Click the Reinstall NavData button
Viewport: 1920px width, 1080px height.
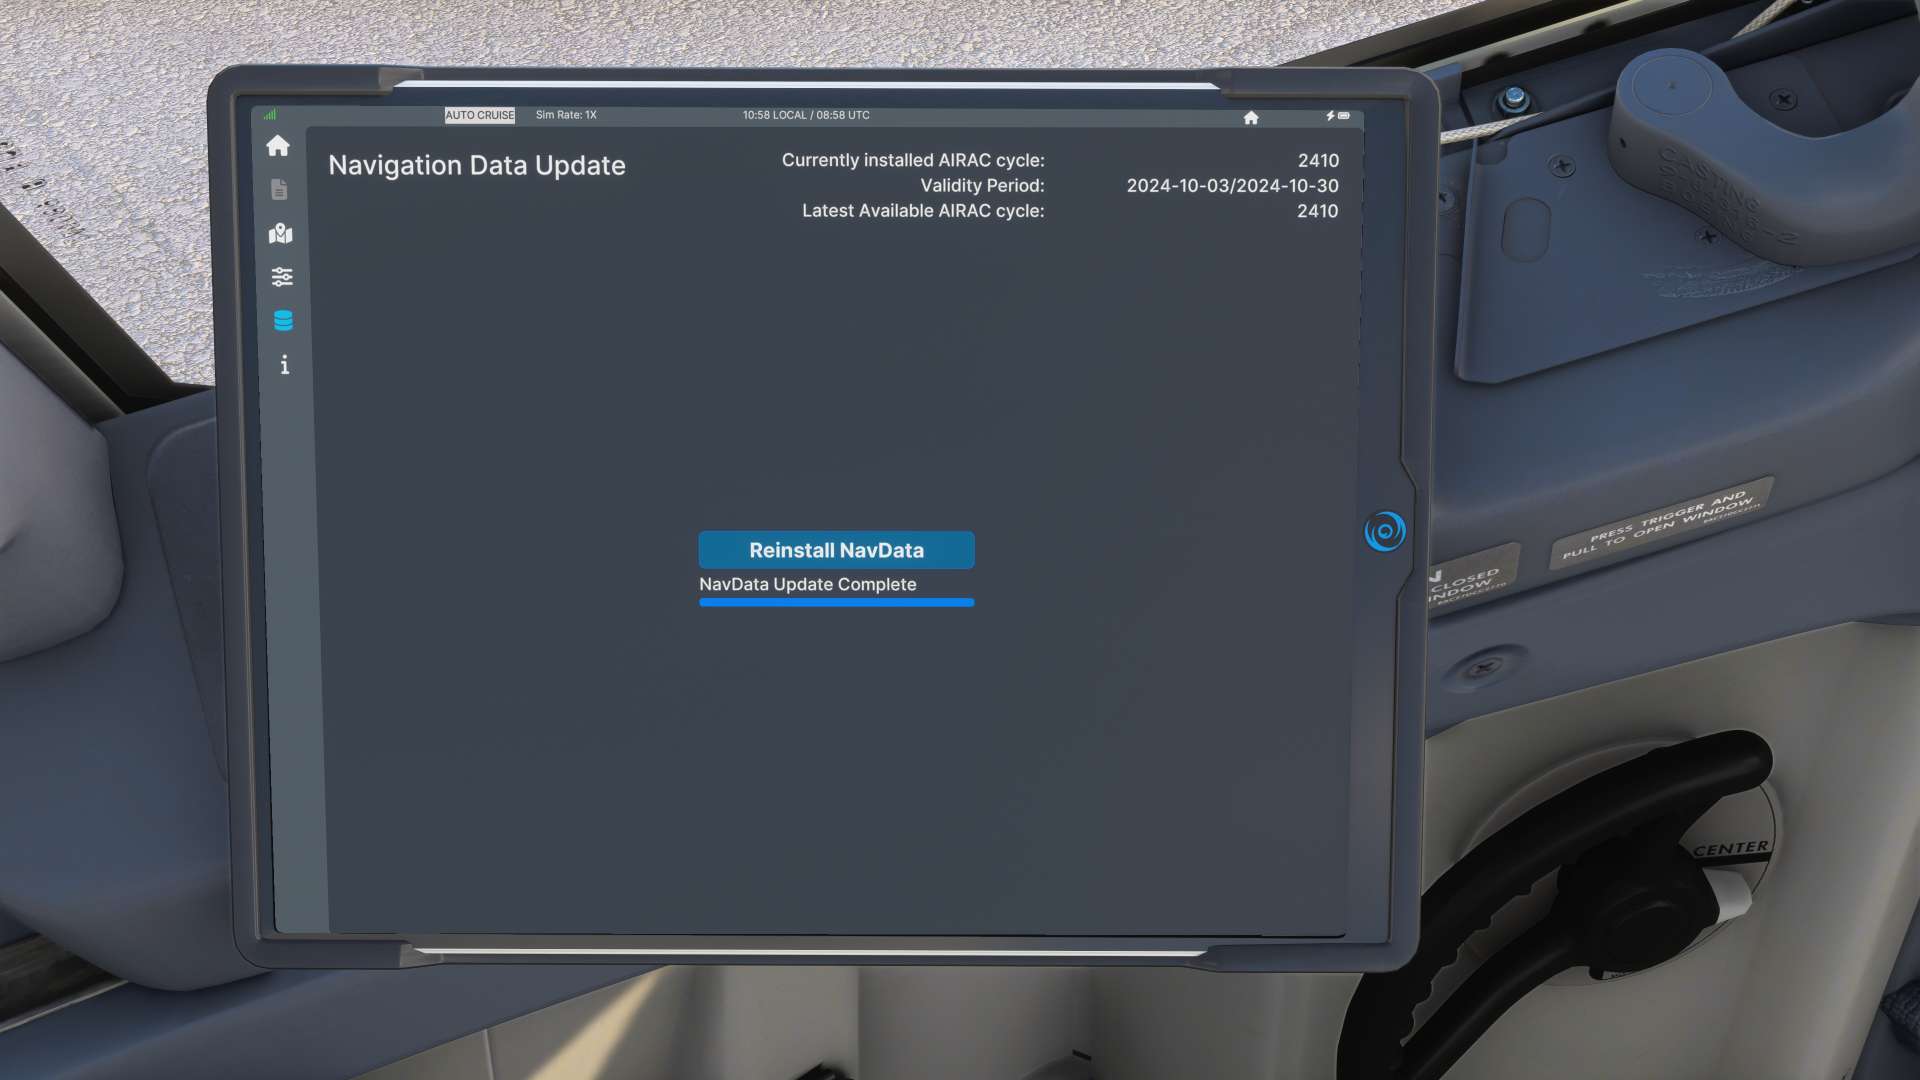[836, 550]
